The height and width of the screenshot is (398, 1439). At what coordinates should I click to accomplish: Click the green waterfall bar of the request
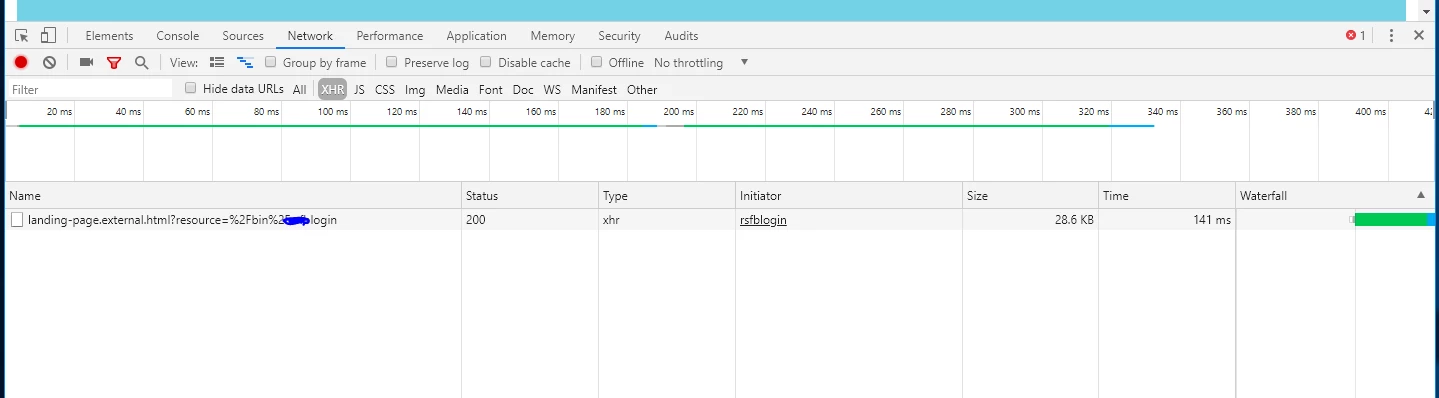click(1391, 220)
